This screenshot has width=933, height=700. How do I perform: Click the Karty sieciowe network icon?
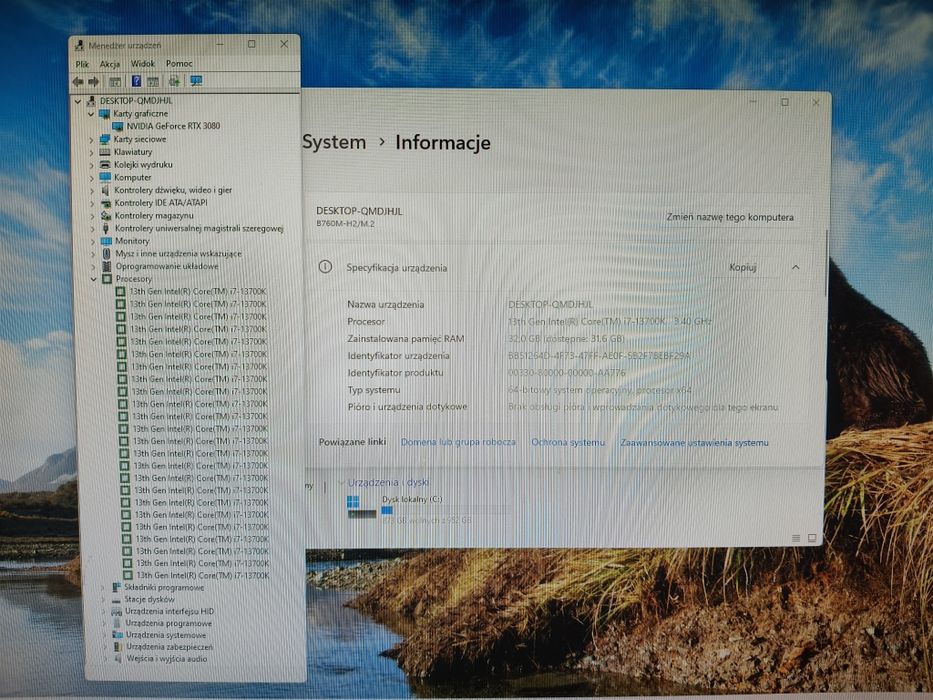pos(105,139)
